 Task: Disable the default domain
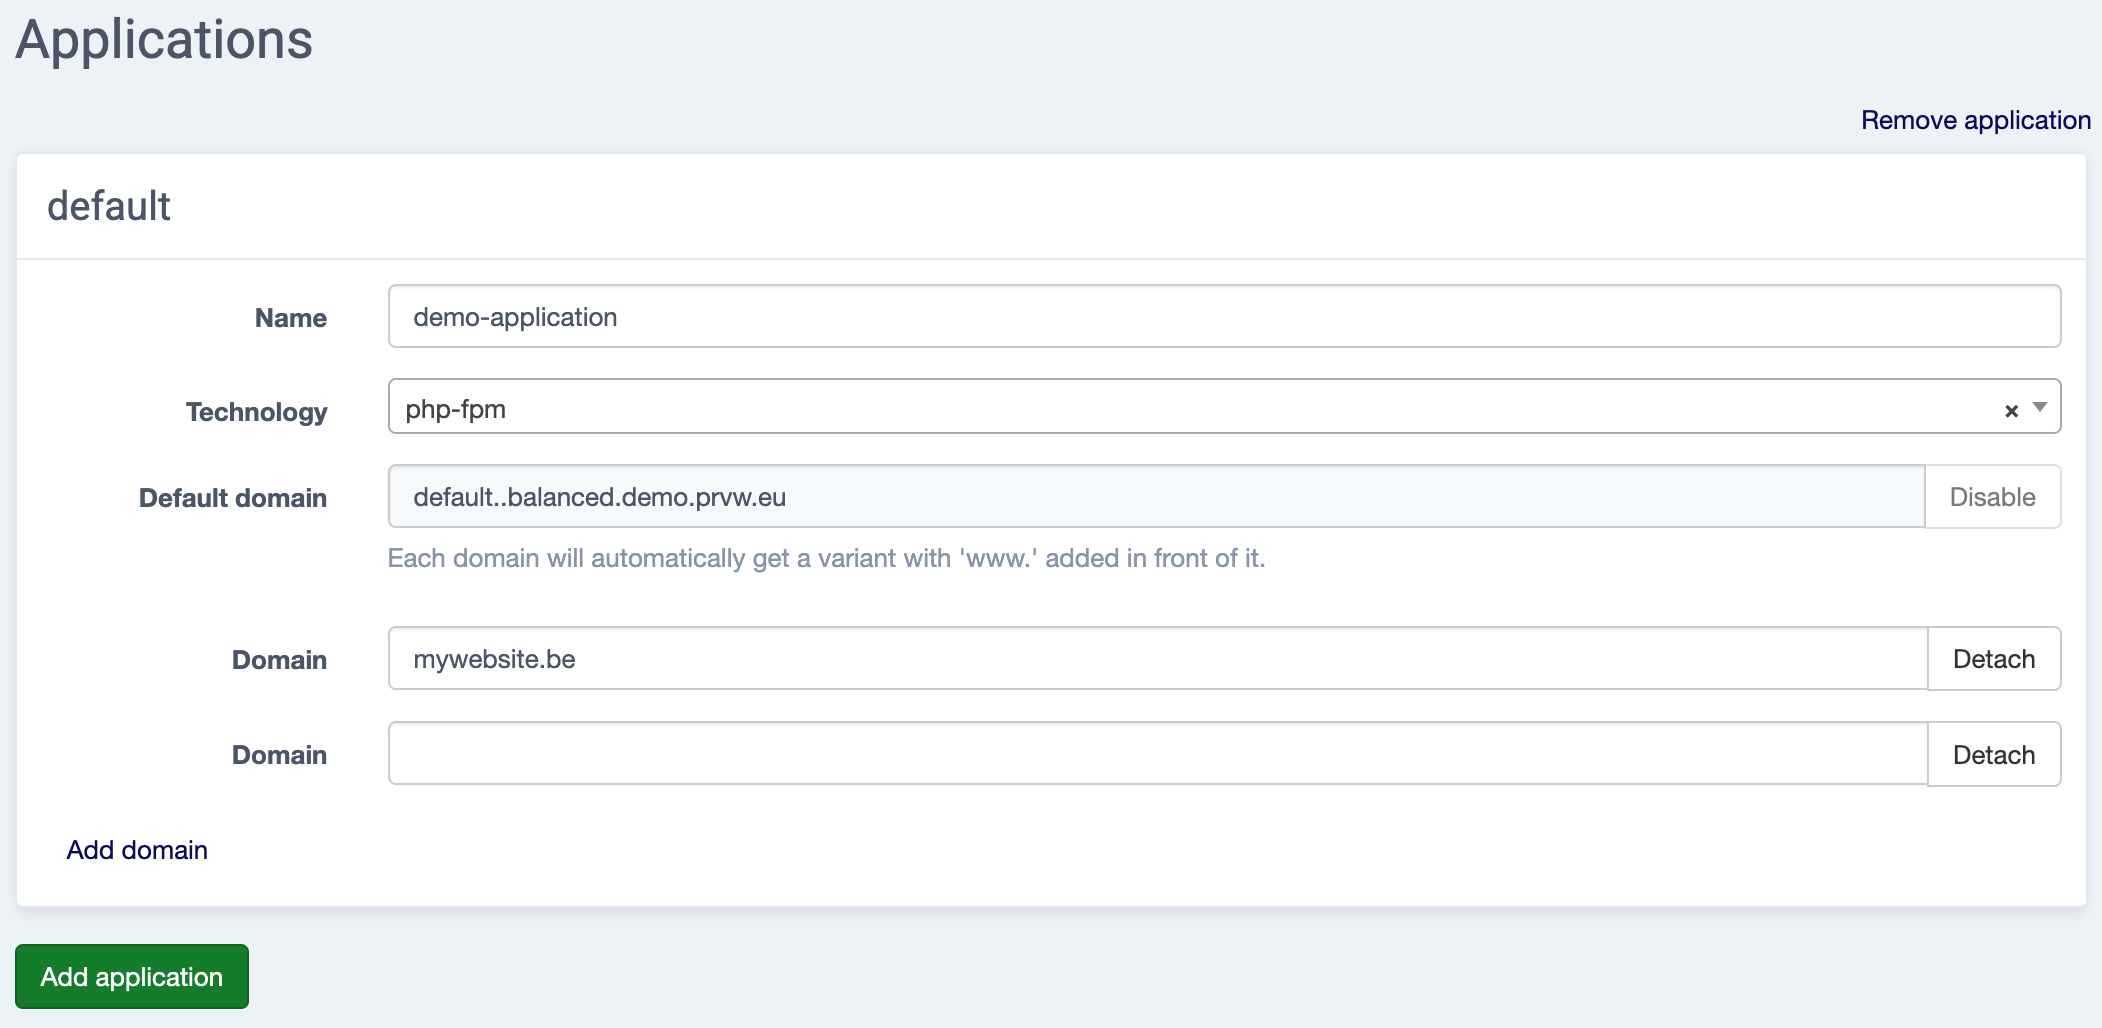coord(1991,497)
